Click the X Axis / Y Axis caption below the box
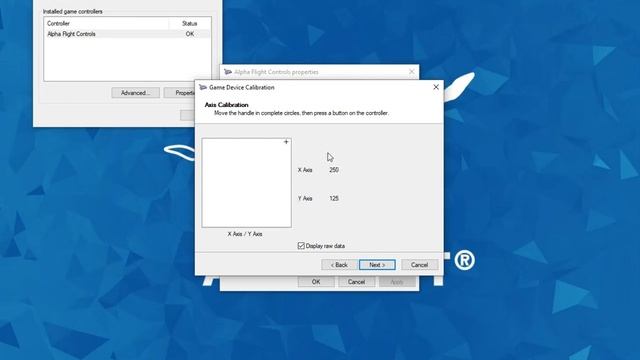Screen dimensions: 640x360 point(245,234)
